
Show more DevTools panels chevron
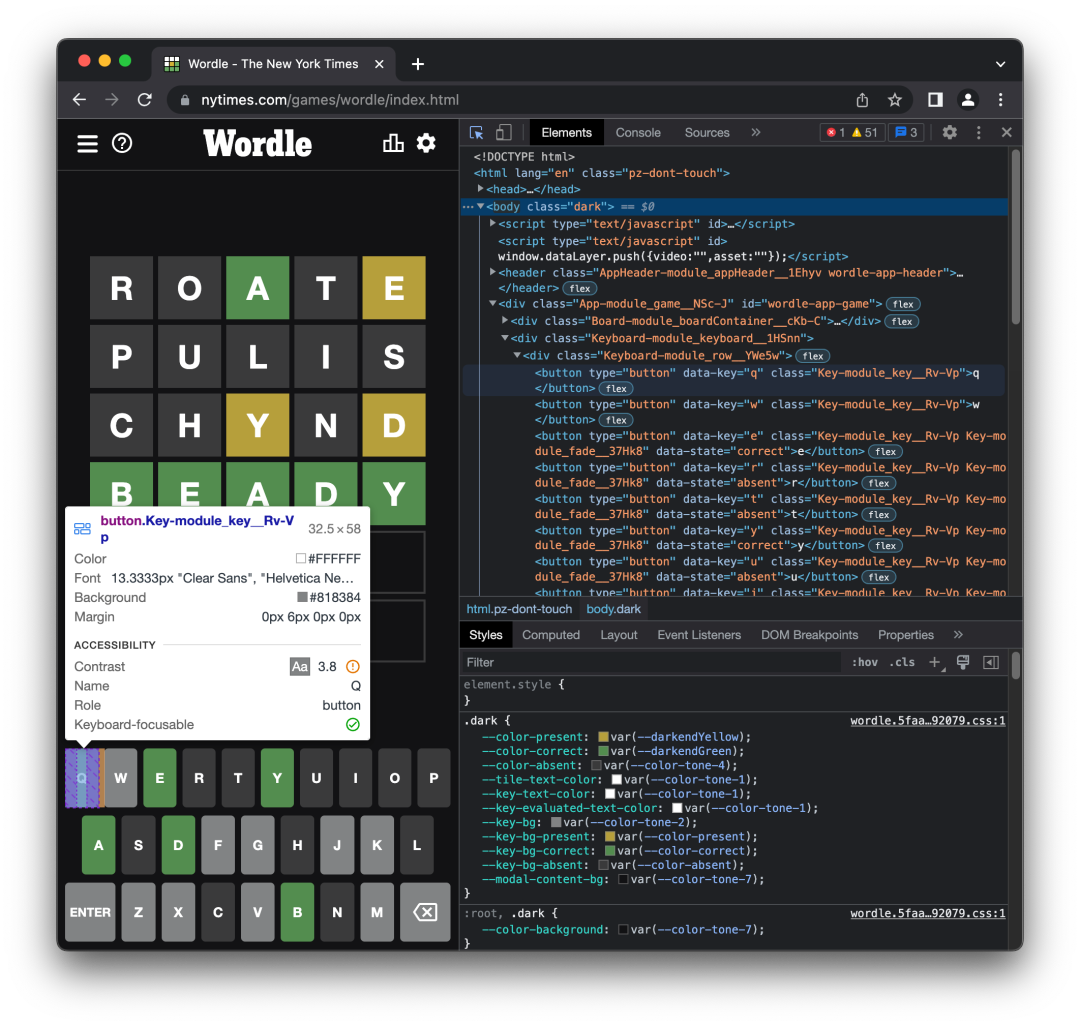tap(756, 132)
